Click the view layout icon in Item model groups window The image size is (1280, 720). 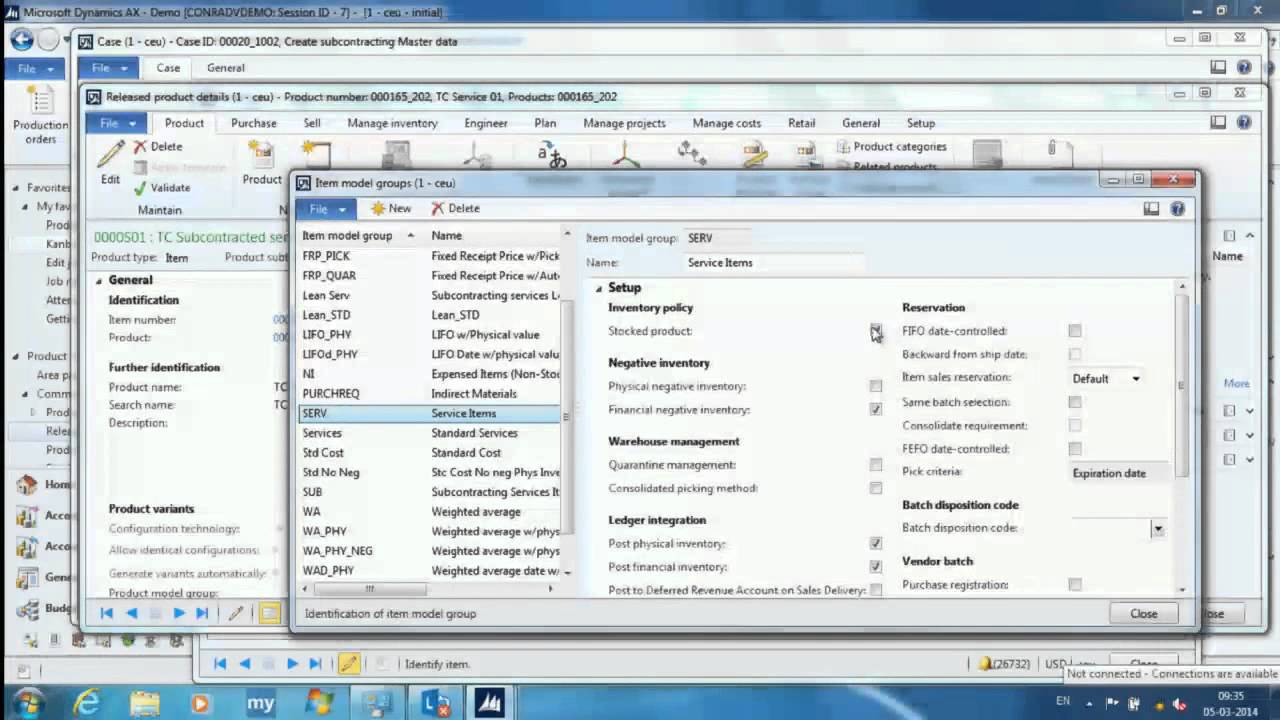pyautogui.click(x=1151, y=208)
